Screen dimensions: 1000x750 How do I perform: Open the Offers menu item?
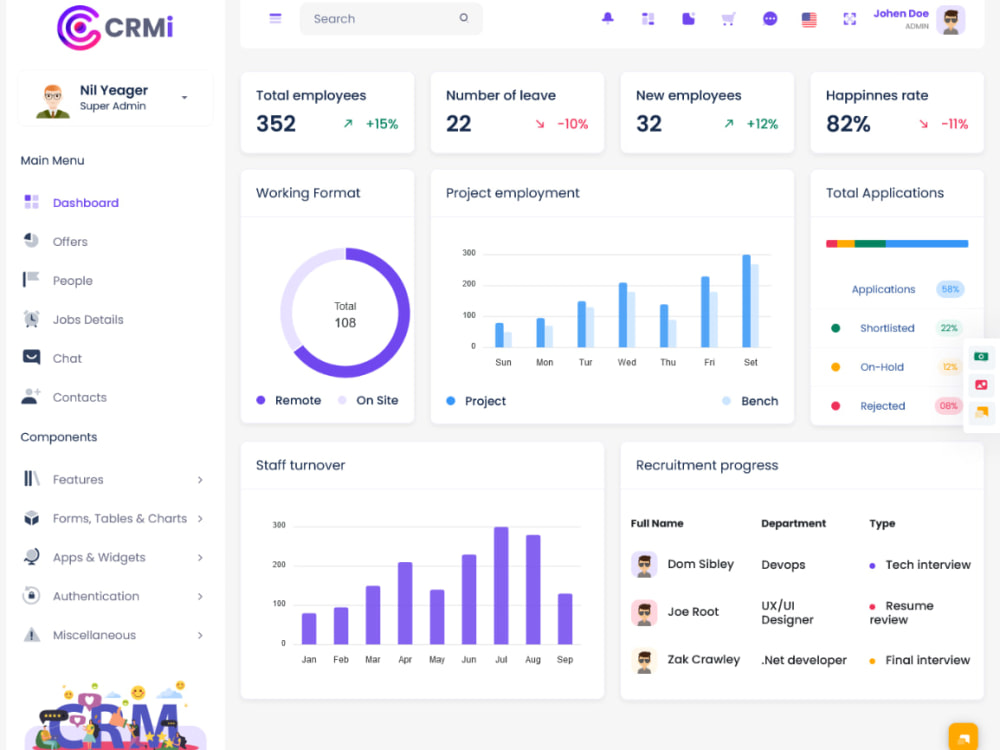[70, 241]
